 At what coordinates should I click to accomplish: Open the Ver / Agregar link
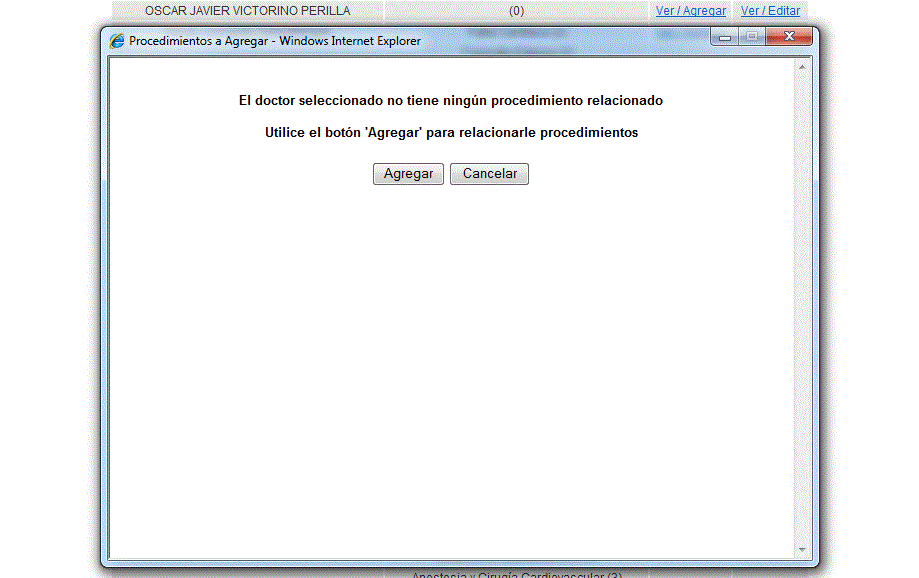click(x=691, y=11)
